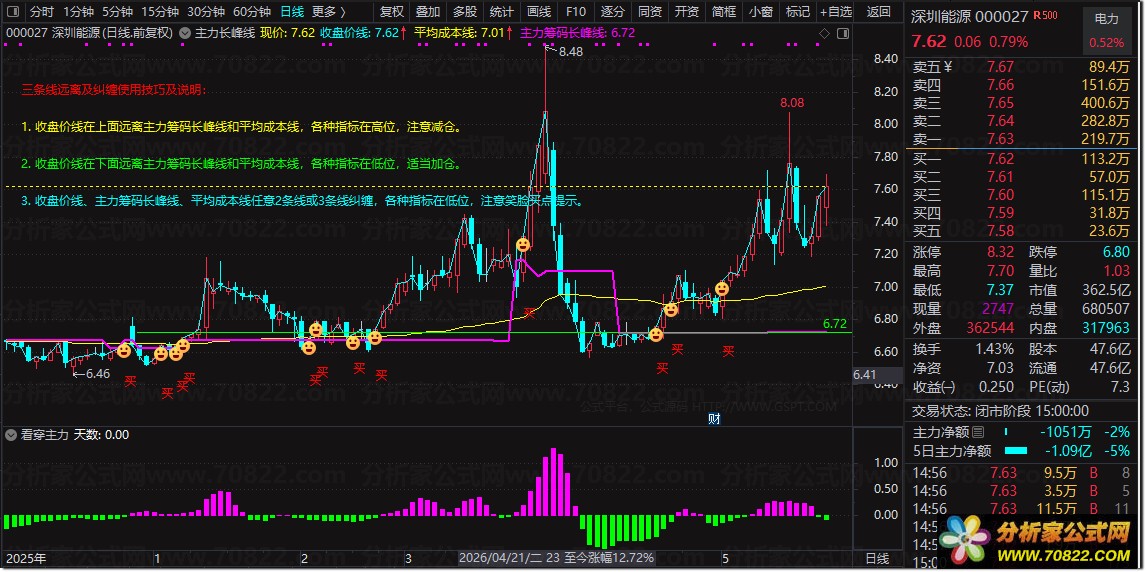Click list icon beside 主力净额

coord(977,432)
